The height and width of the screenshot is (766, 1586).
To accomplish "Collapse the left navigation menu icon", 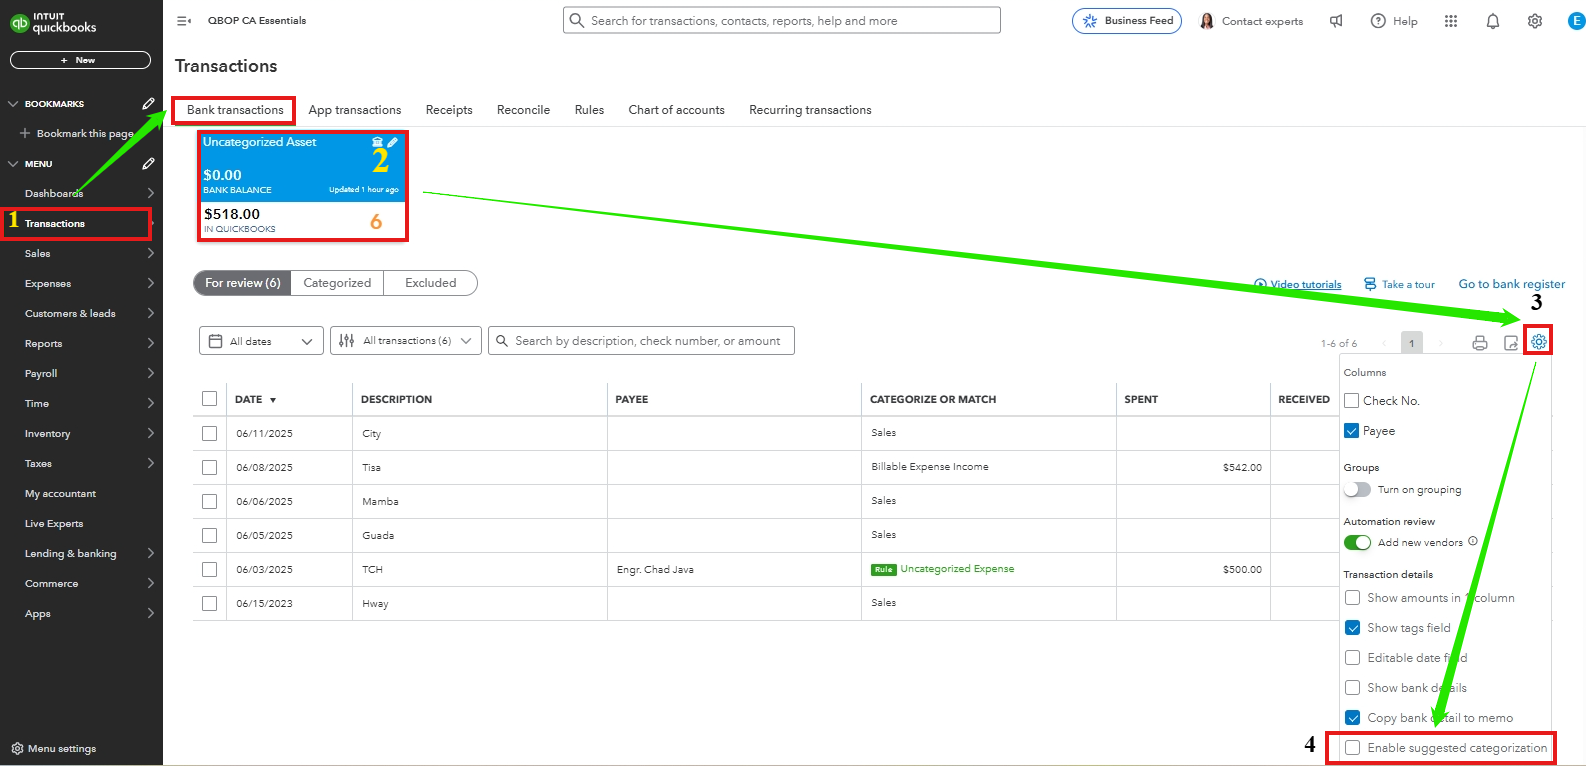I will tap(184, 21).
